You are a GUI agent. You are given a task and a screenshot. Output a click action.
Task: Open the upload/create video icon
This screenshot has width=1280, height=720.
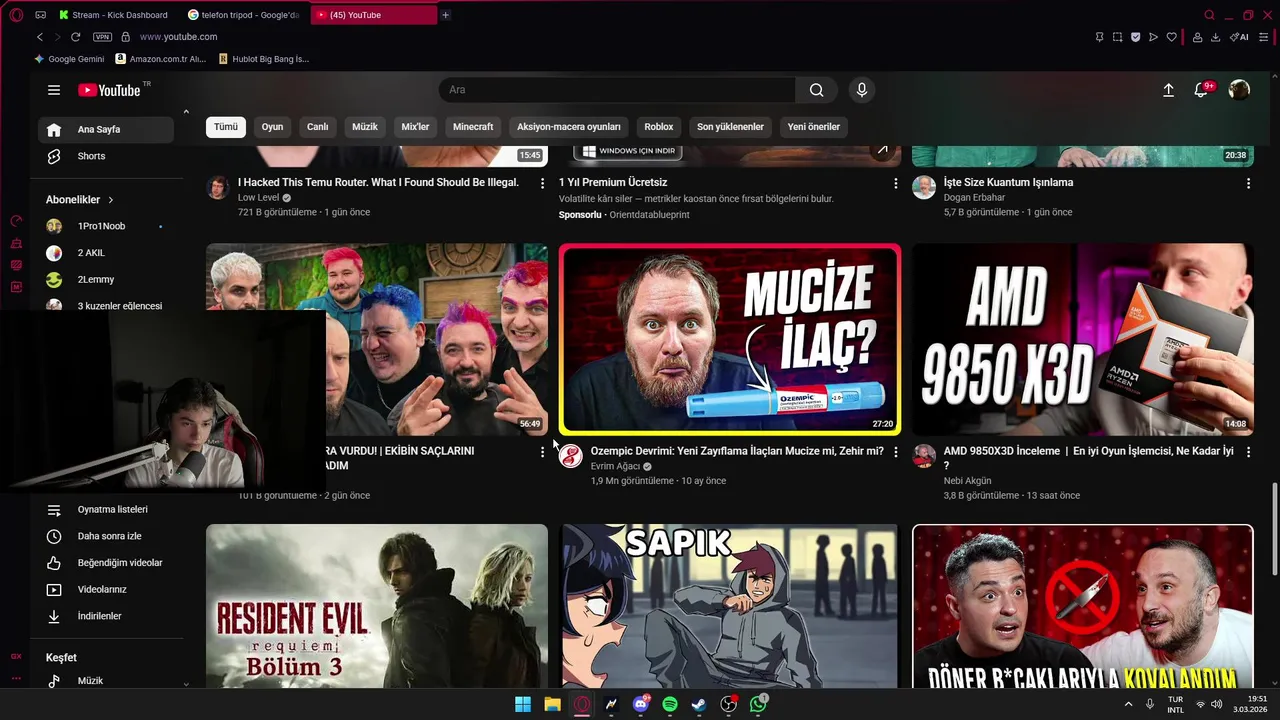1168,90
